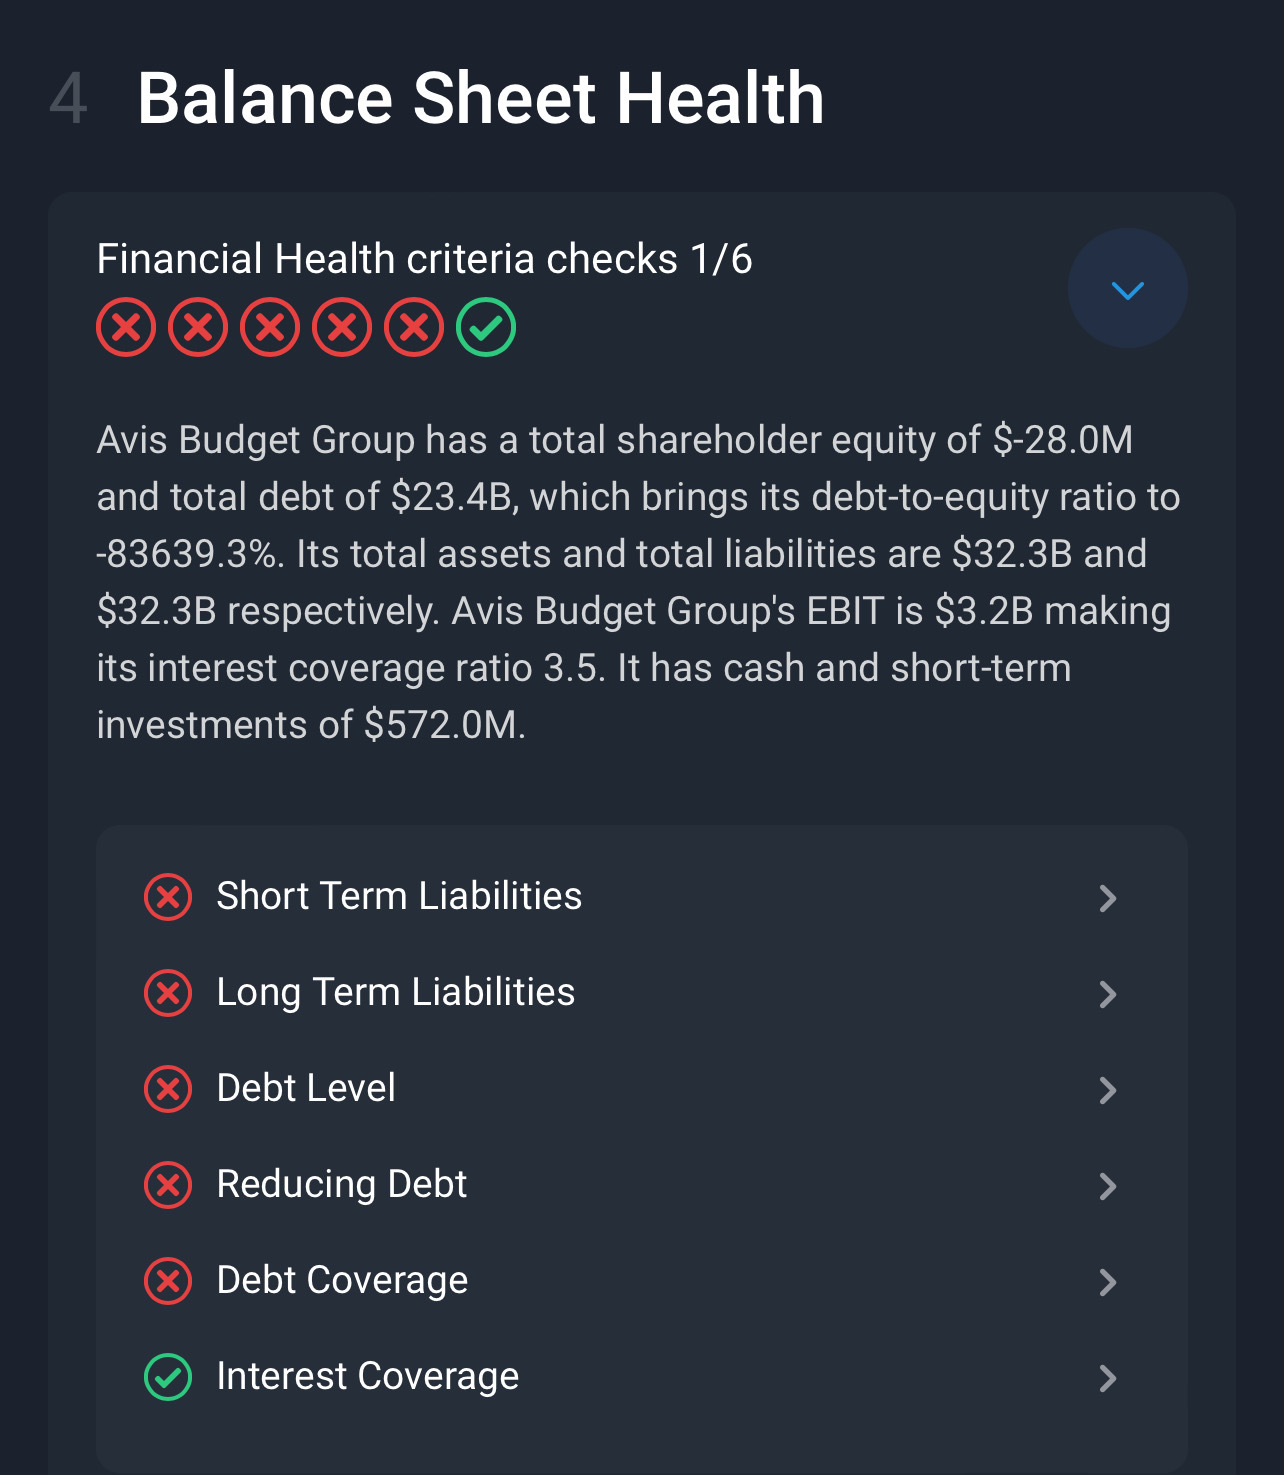Click the red cross beside Long Term Liabilities

coord(168,993)
